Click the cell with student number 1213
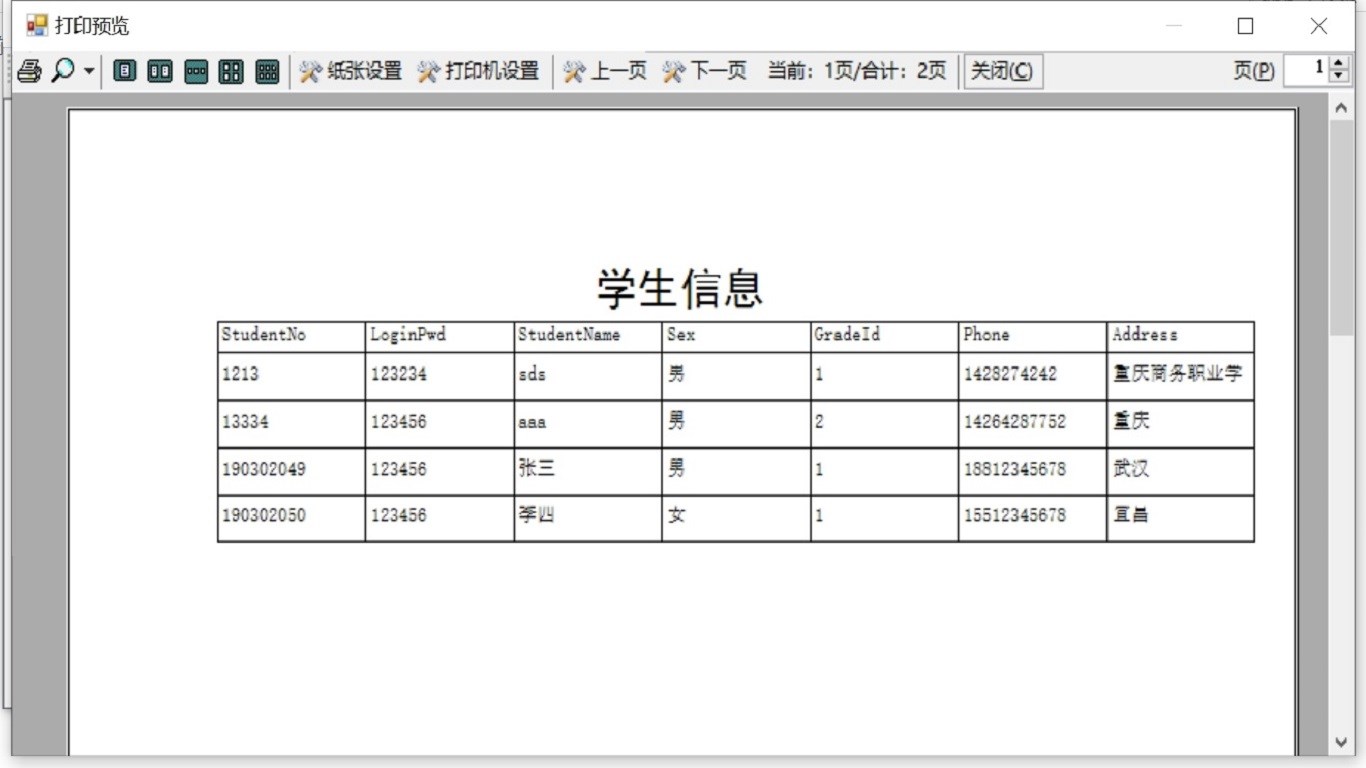Viewport: 1366px width, 768px height. point(291,375)
